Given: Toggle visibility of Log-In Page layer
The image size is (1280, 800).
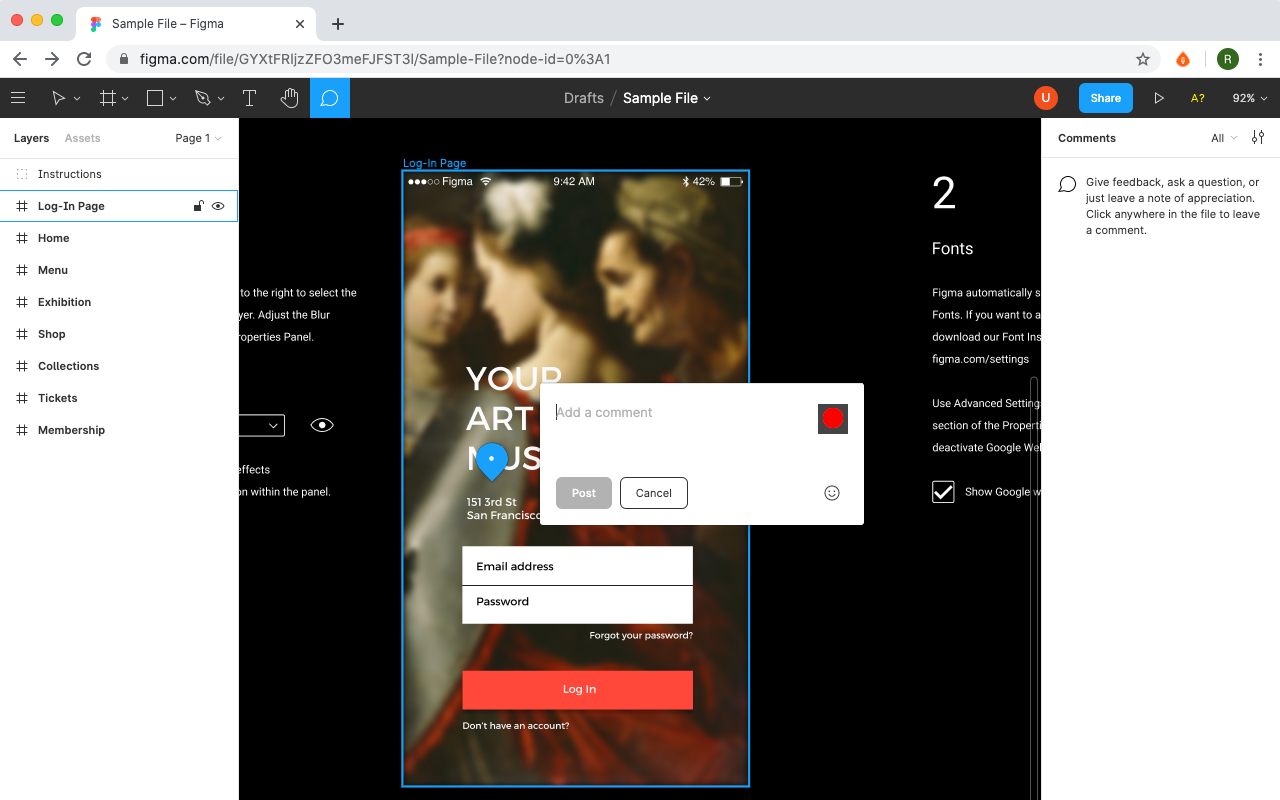Looking at the screenshot, I should tap(218, 206).
